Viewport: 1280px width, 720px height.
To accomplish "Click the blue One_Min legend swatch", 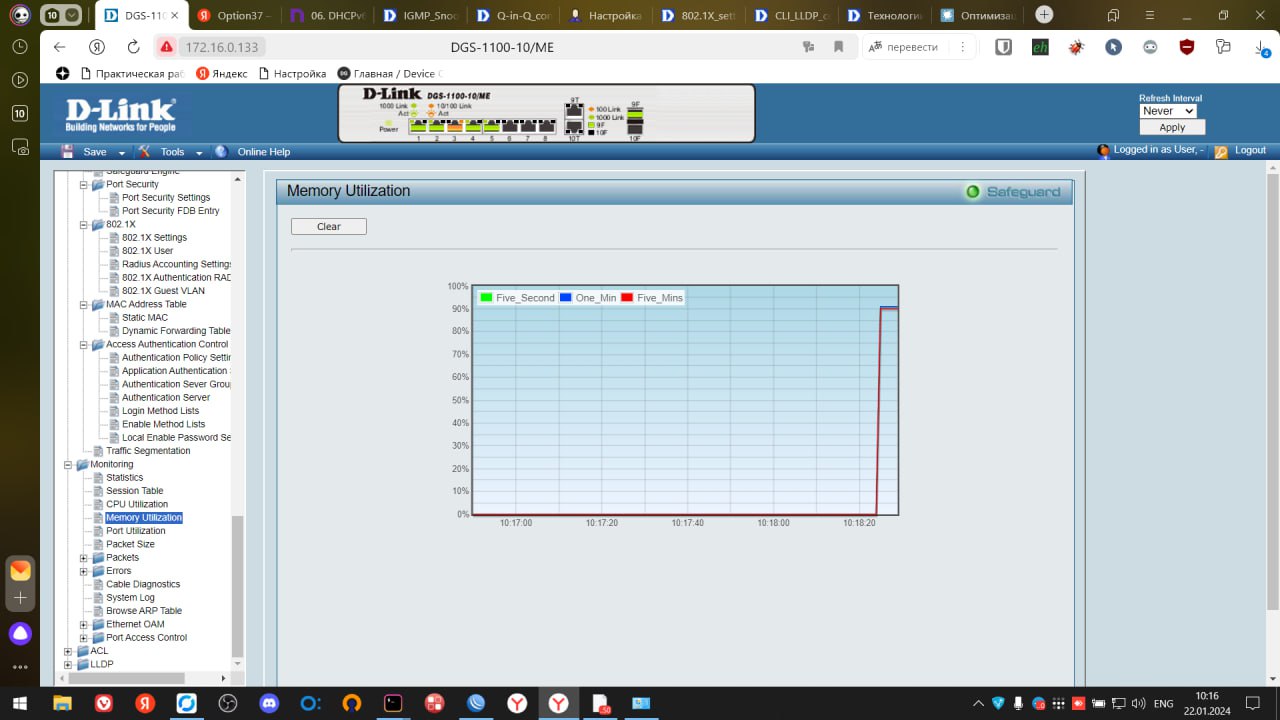I will click(566, 297).
